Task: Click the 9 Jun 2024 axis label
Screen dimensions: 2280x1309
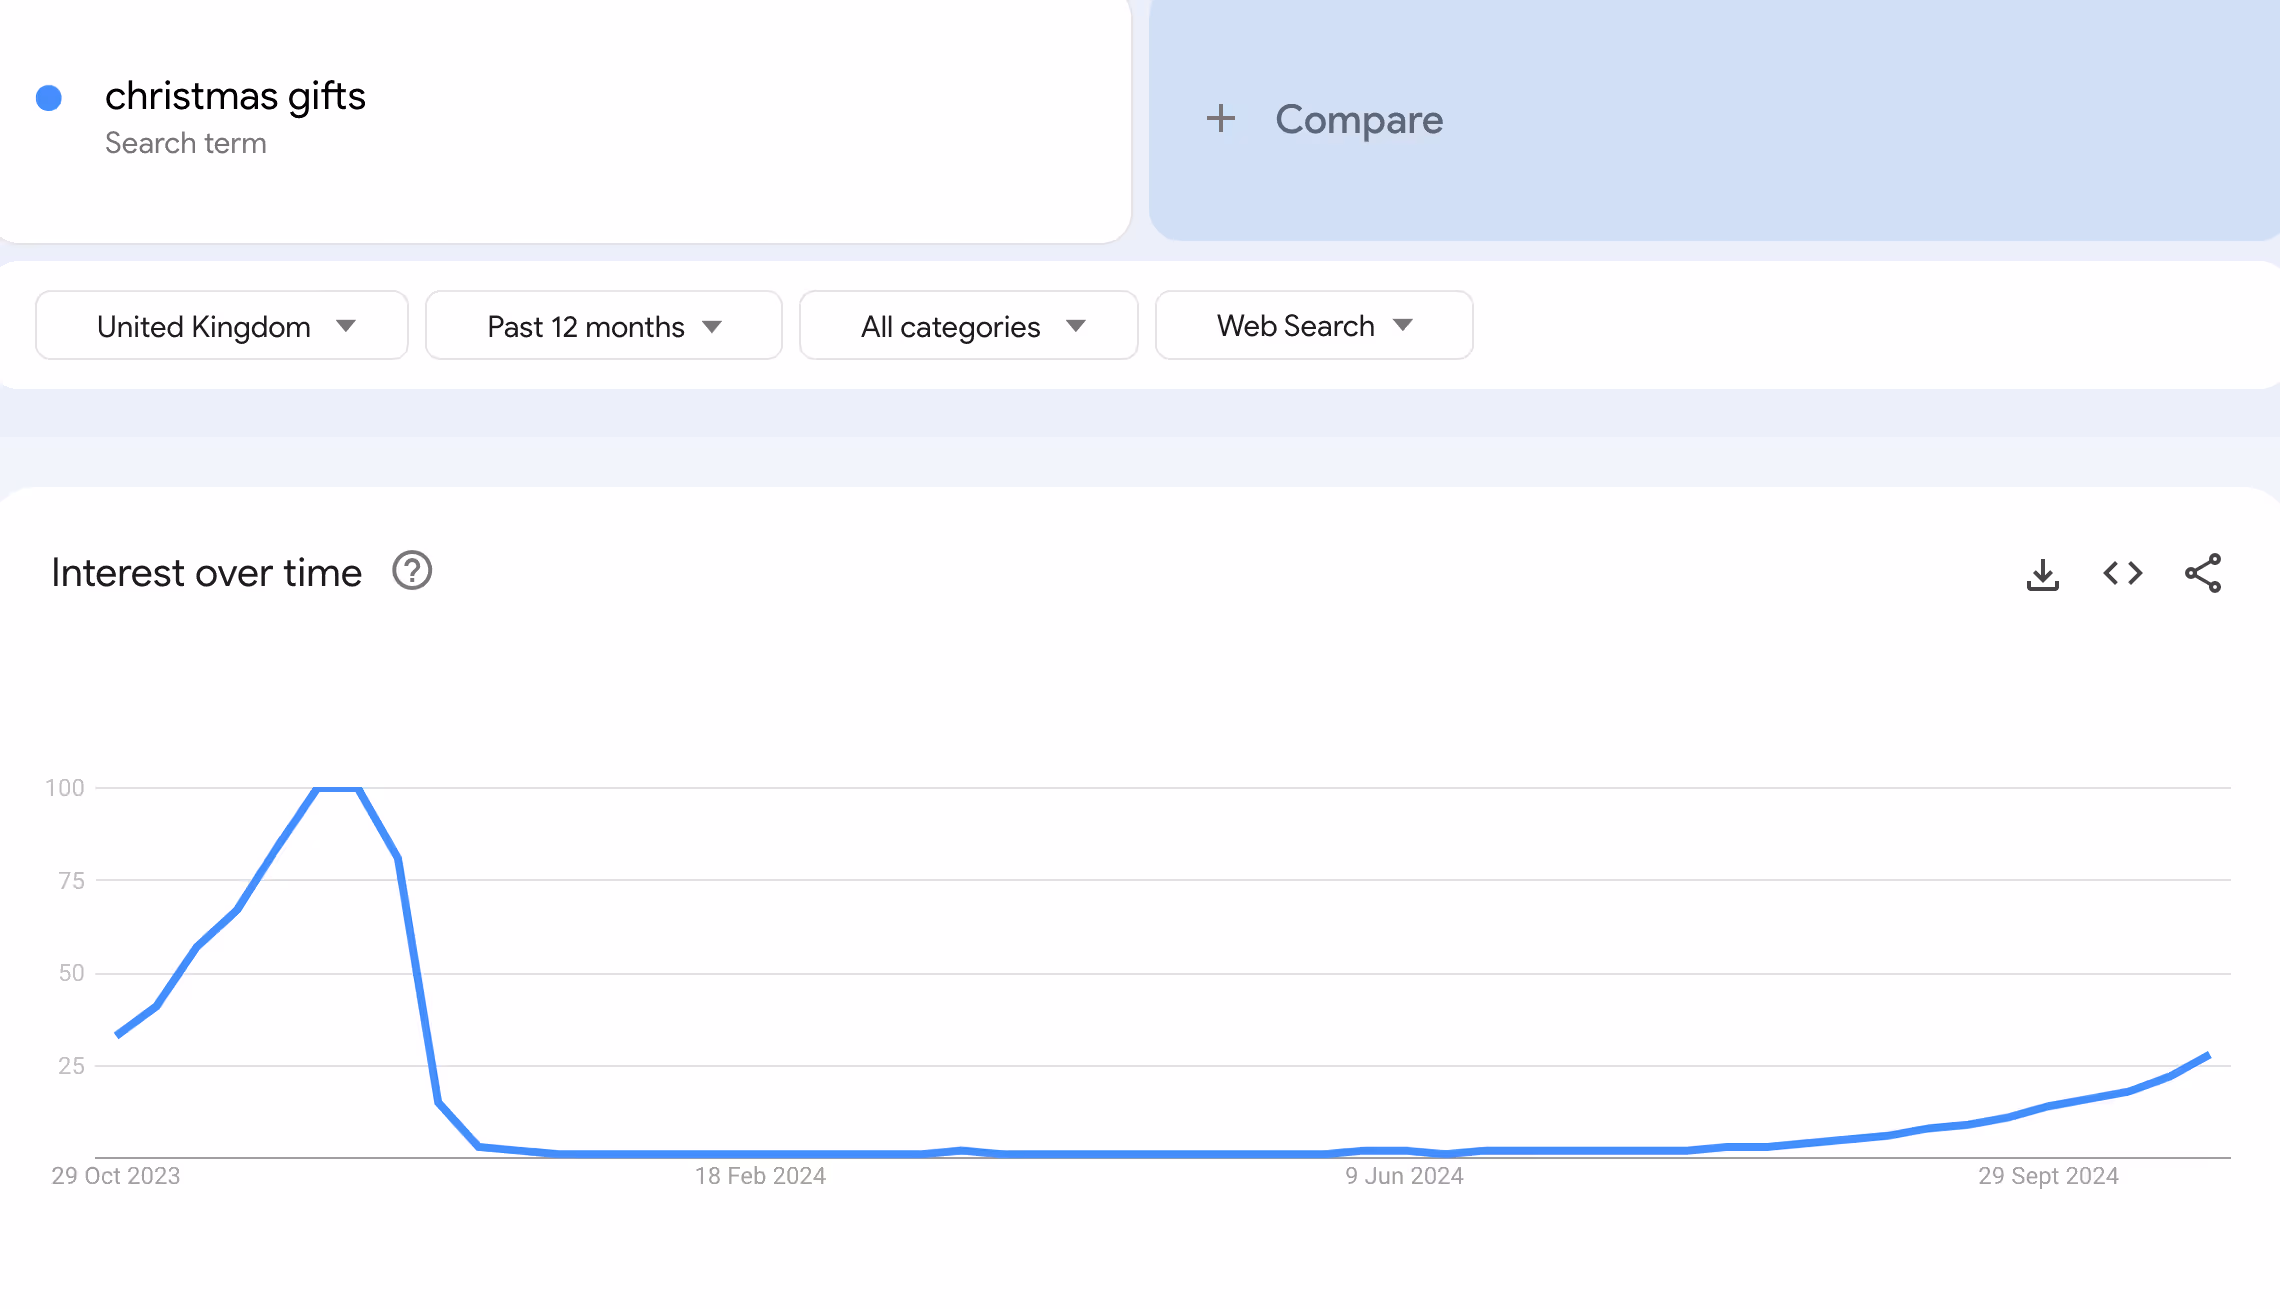Action: click(1404, 1176)
